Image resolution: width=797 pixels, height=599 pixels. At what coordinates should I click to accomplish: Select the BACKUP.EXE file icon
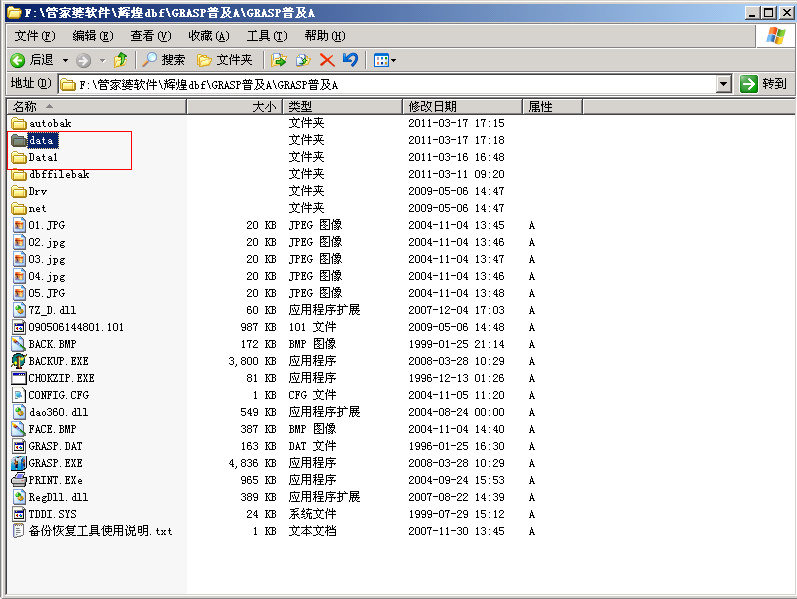(19, 361)
